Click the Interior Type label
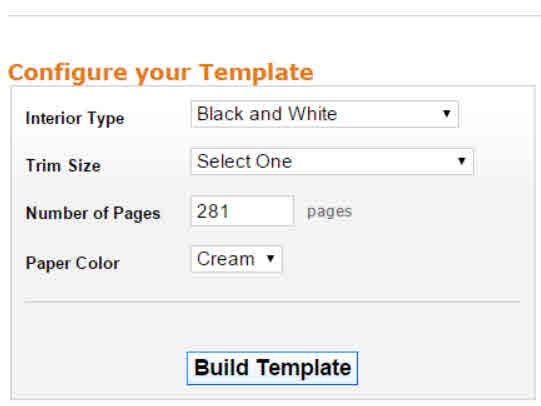The width and height of the screenshot is (541, 406). tap(75, 118)
